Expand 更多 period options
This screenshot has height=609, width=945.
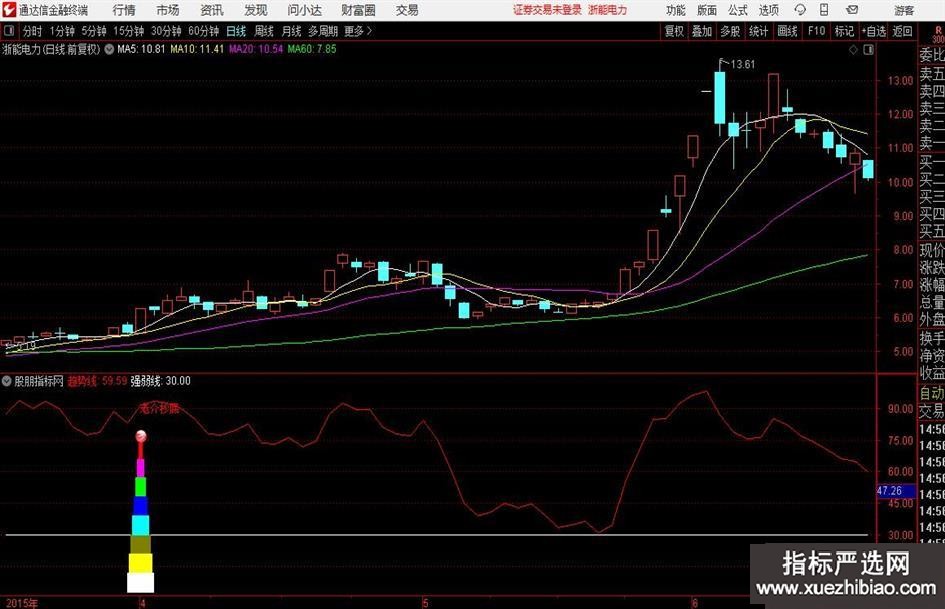(x=356, y=31)
